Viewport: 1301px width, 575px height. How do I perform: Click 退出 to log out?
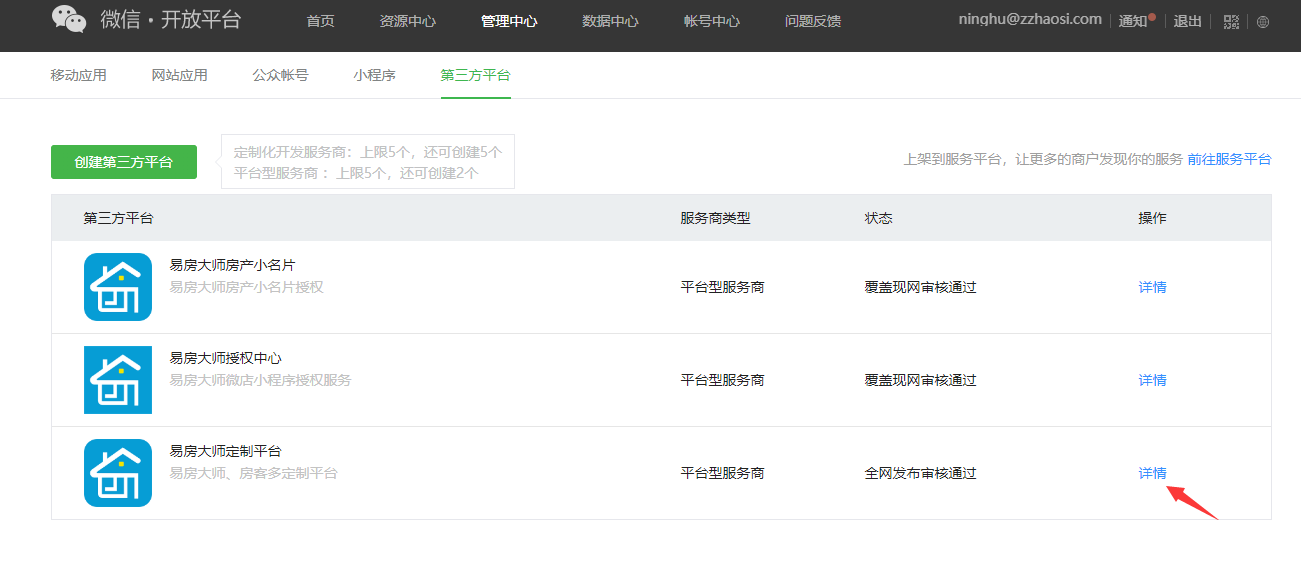click(x=1188, y=21)
